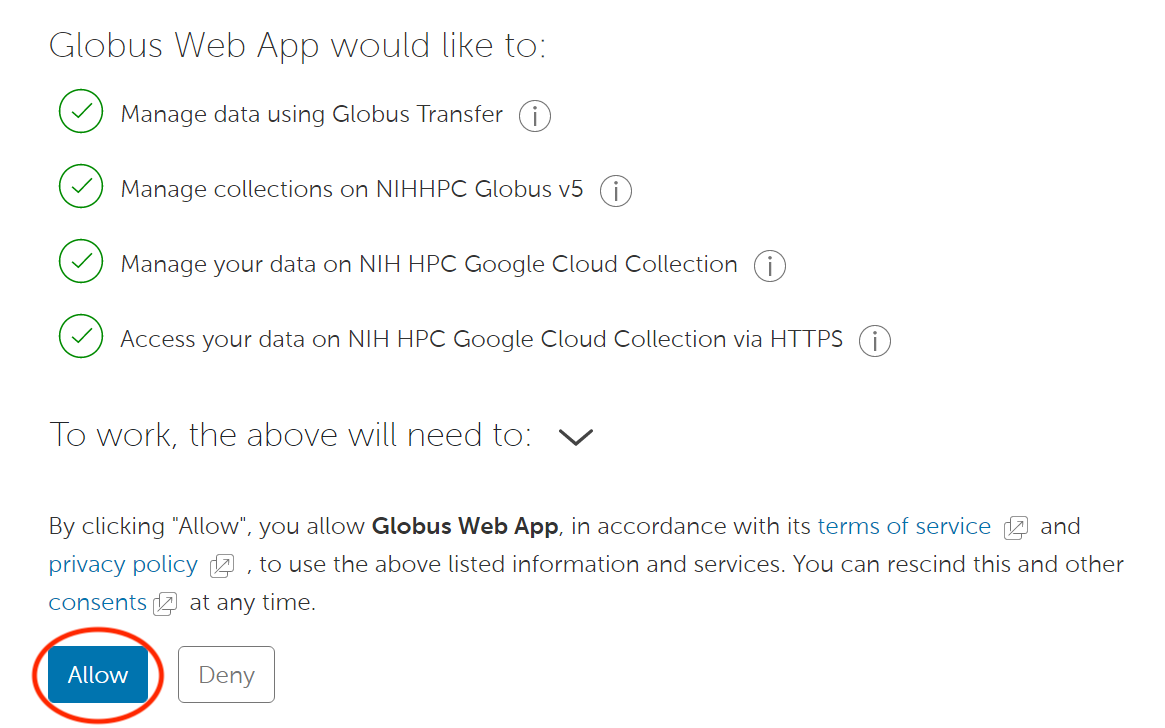Click checkmark beside Manage your data on Google Cloud
The width and height of the screenshot is (1165, 728).
coord(81,261)
